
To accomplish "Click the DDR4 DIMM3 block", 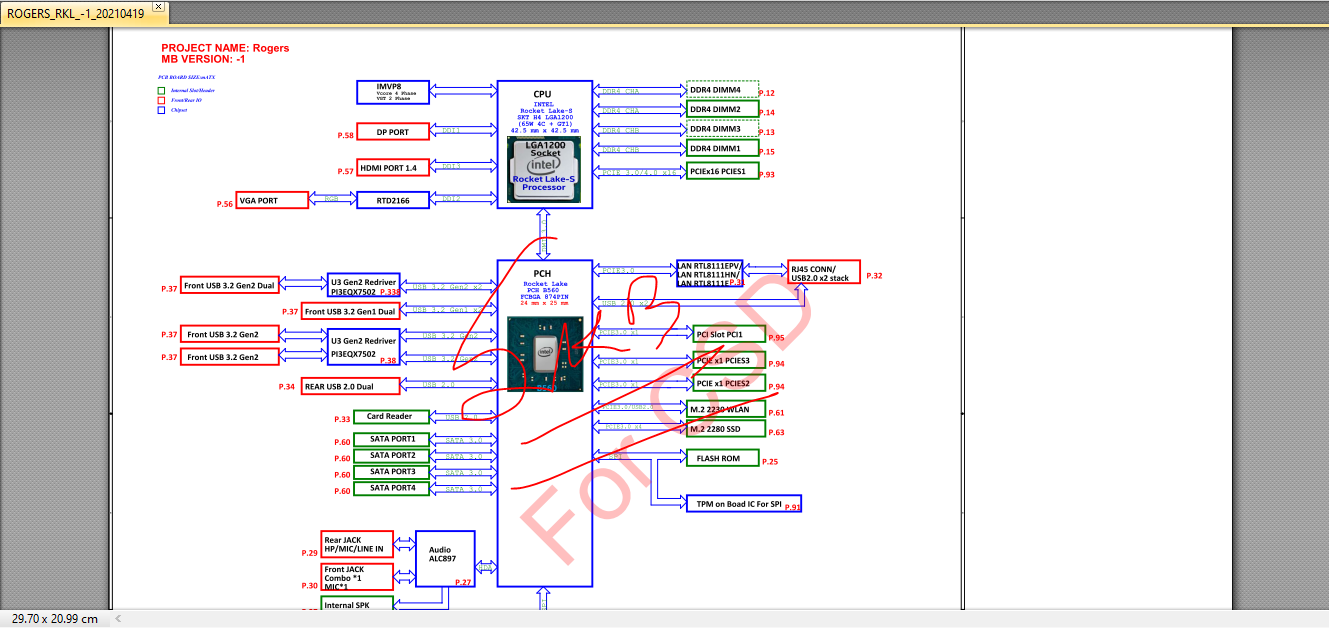I will 722,129.
